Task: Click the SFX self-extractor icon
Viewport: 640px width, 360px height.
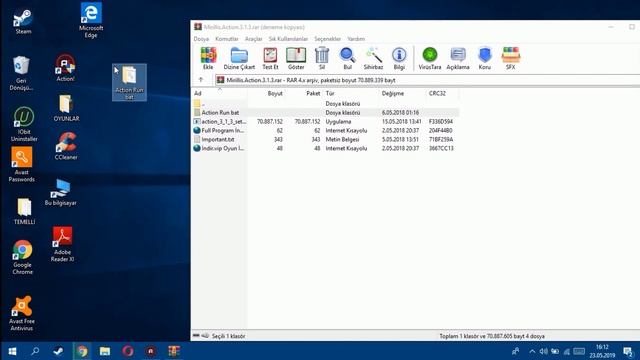Action: (x=511, y=58)
